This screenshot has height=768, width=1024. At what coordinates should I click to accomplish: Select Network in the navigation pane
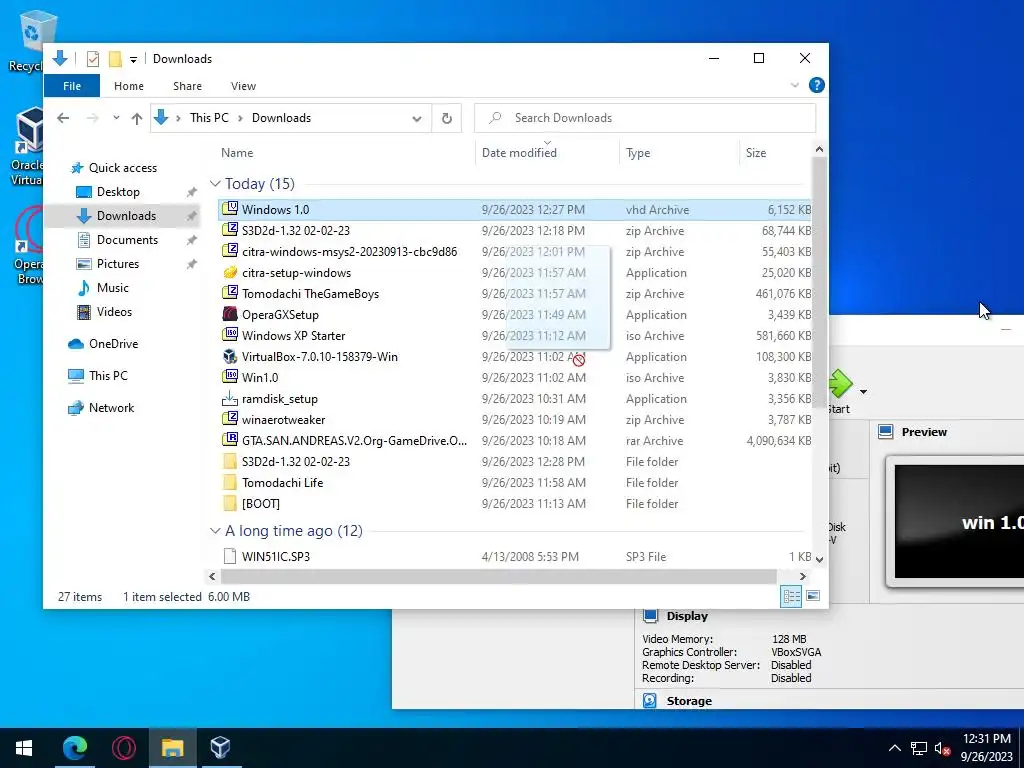coord(111,408)
